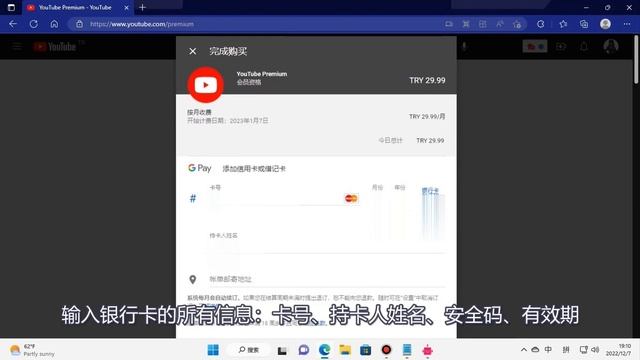
Task: Open the Windows Start menu
Action: [213, 350]
